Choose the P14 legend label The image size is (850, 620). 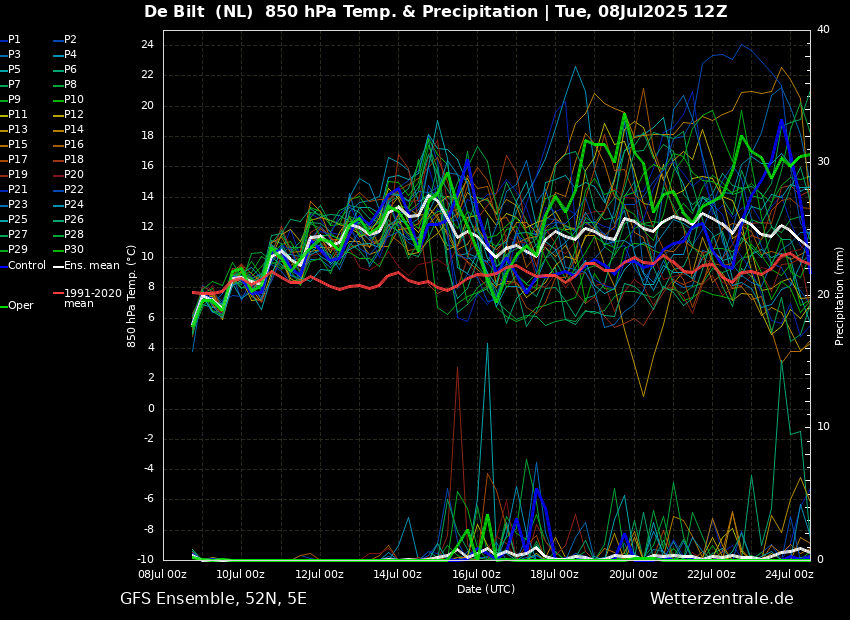(x=68, y=130)
